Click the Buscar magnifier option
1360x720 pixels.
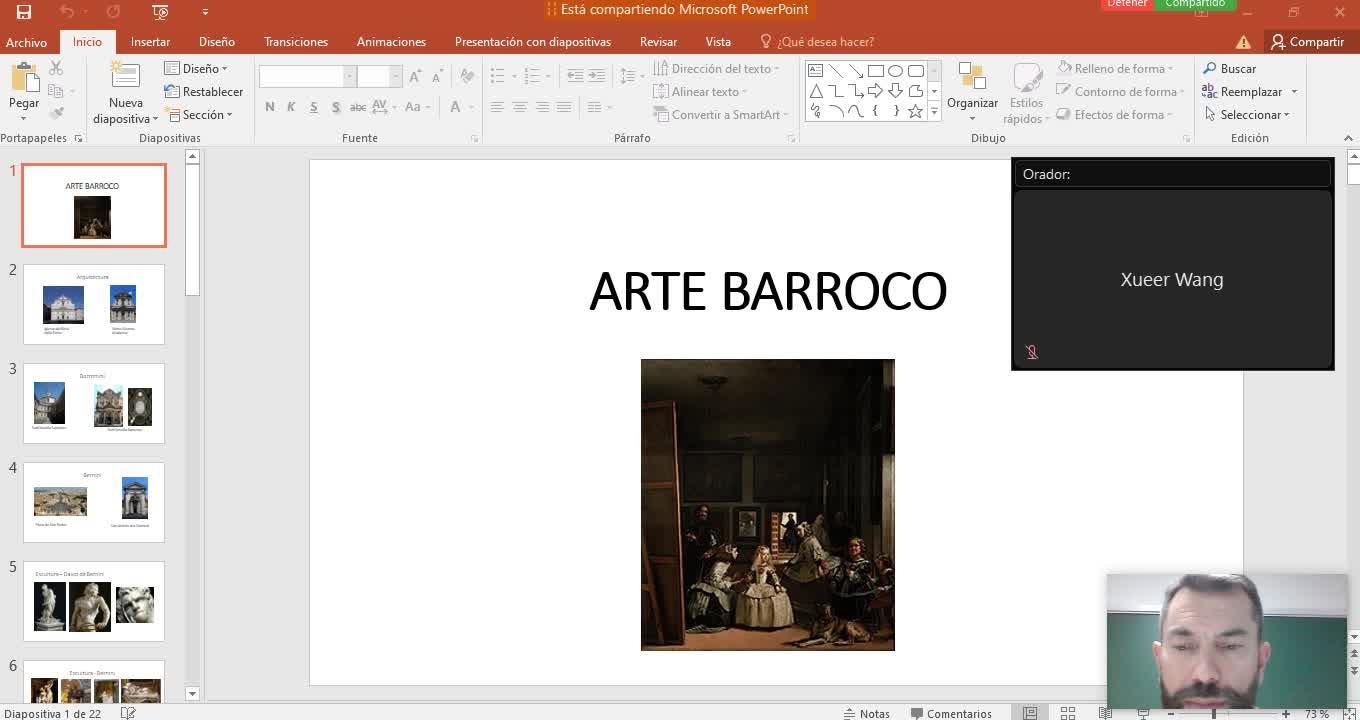click(x=1229, y=69)
